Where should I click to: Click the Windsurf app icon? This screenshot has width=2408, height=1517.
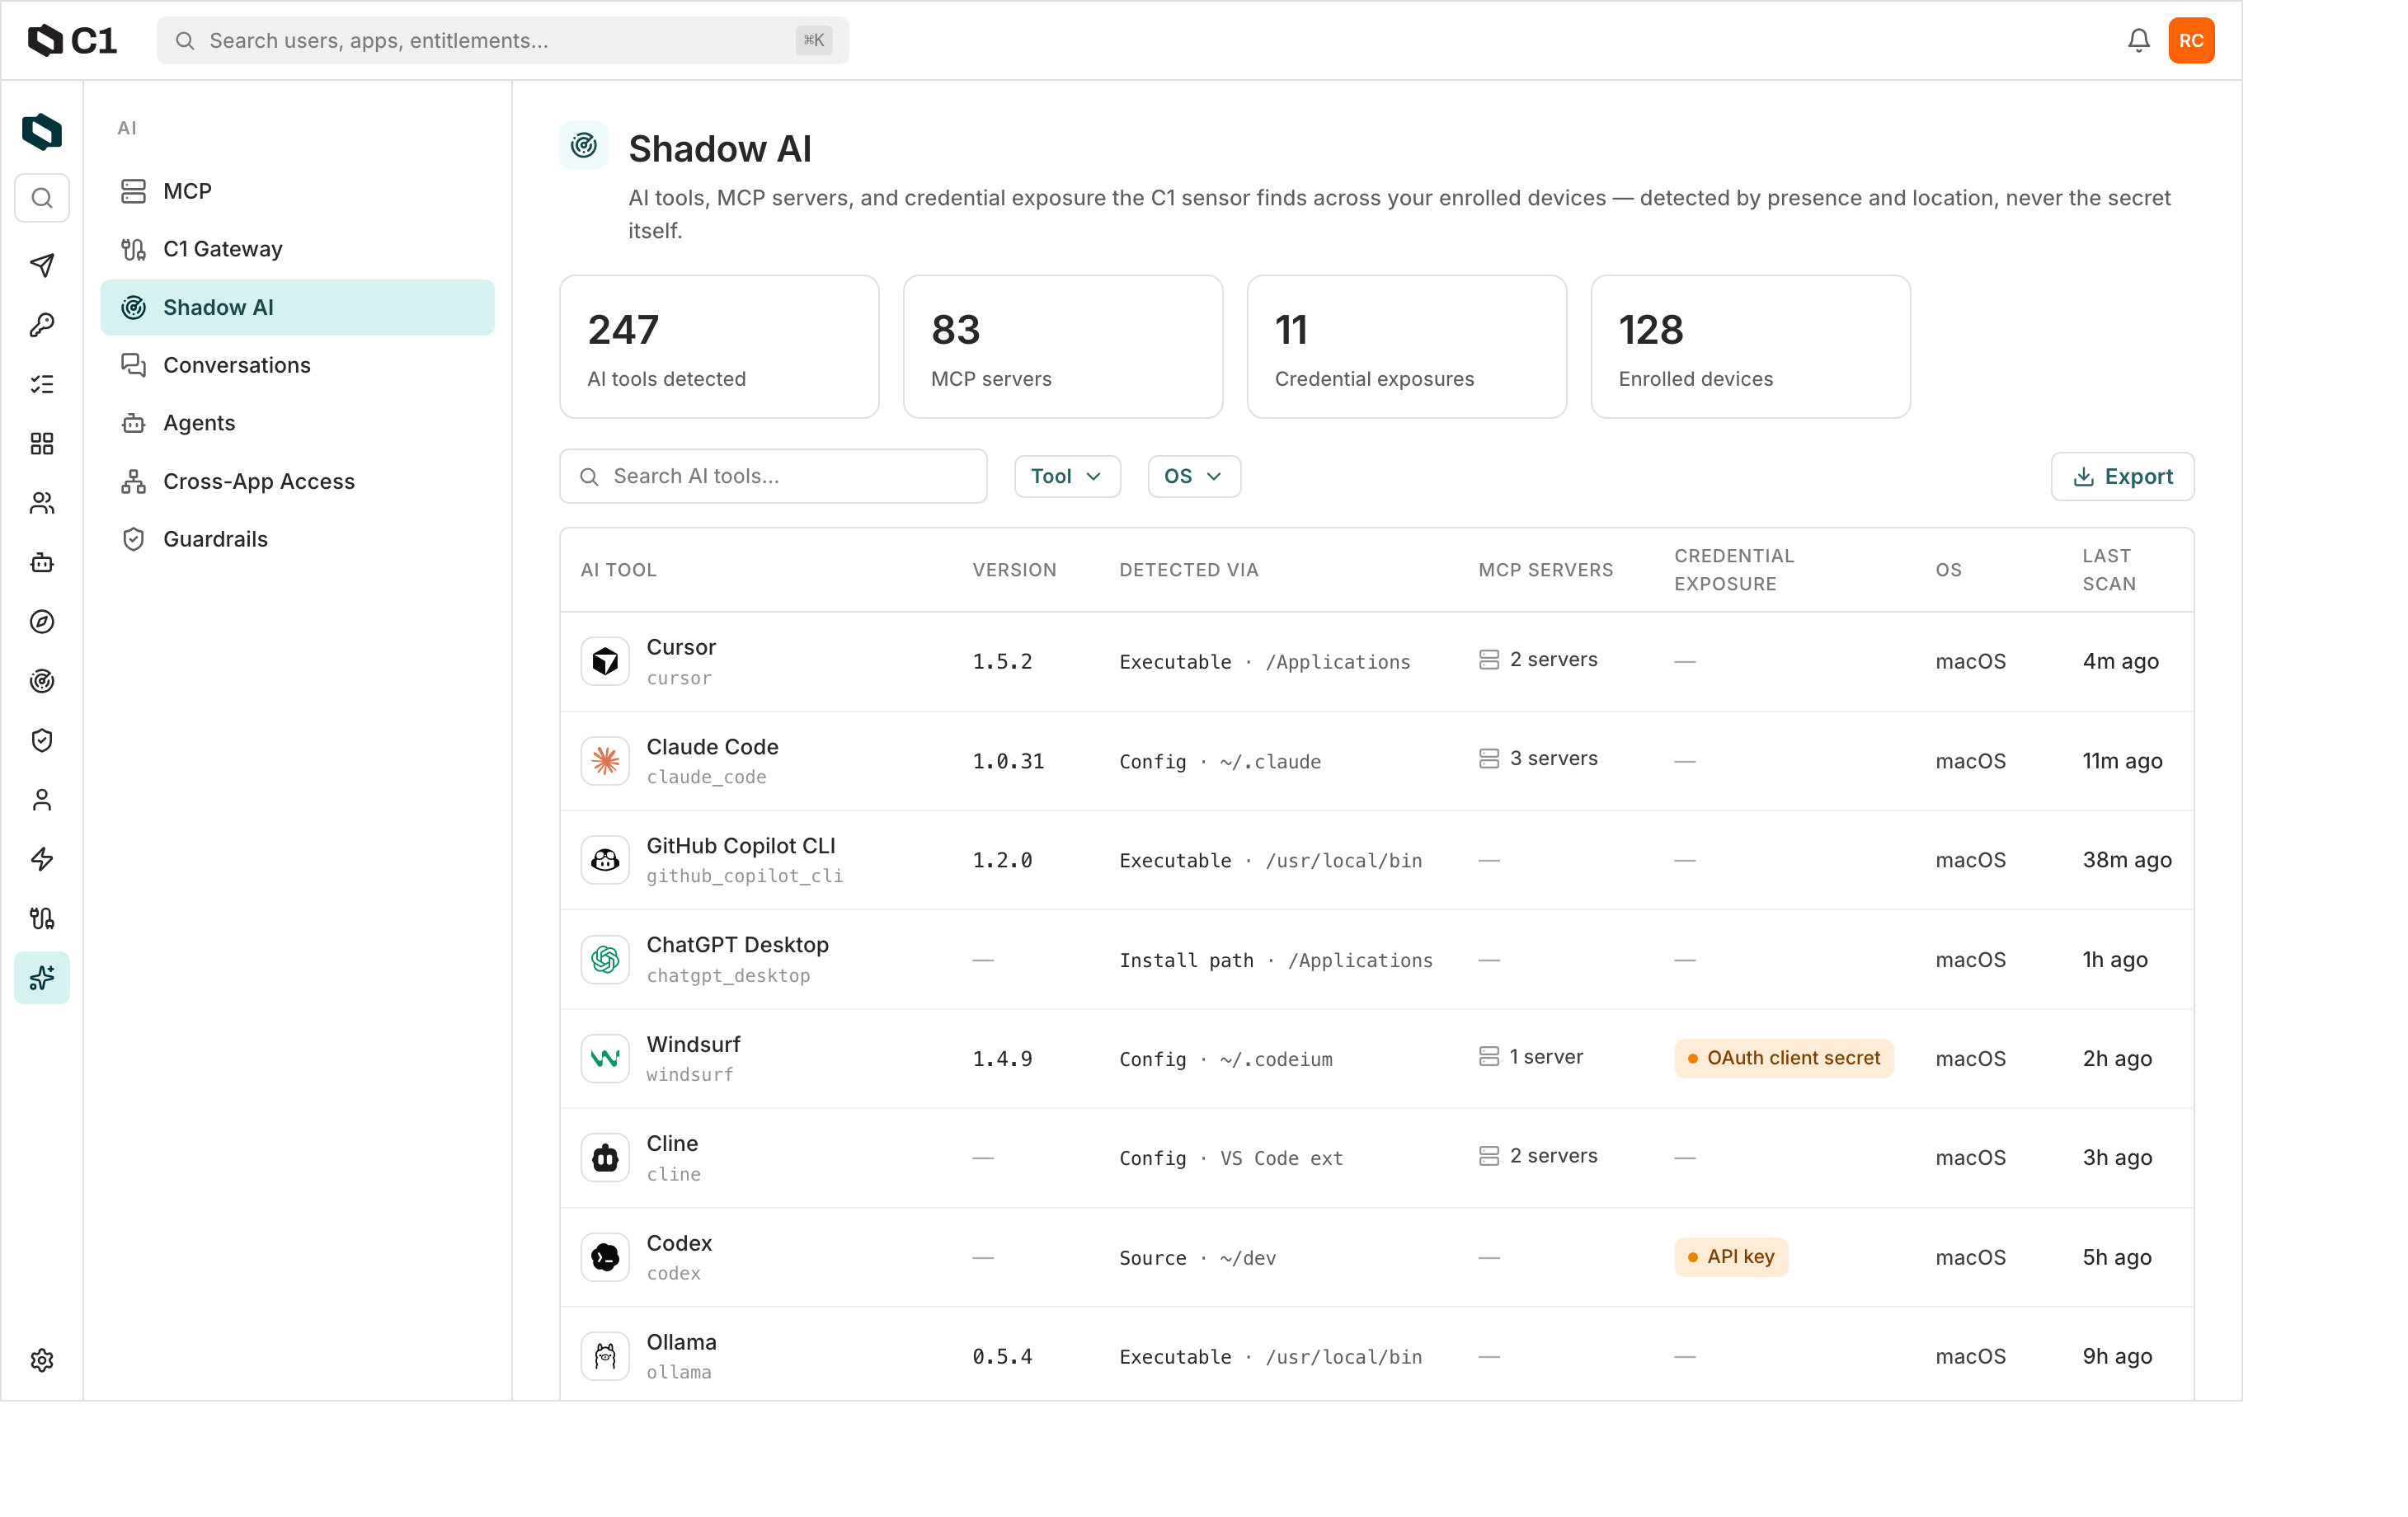(x=605, y=1059)
